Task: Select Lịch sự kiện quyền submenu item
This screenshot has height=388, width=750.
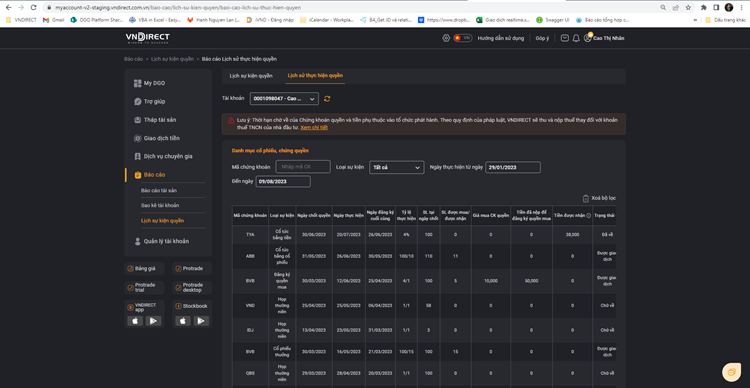Action: coord(162,221)
